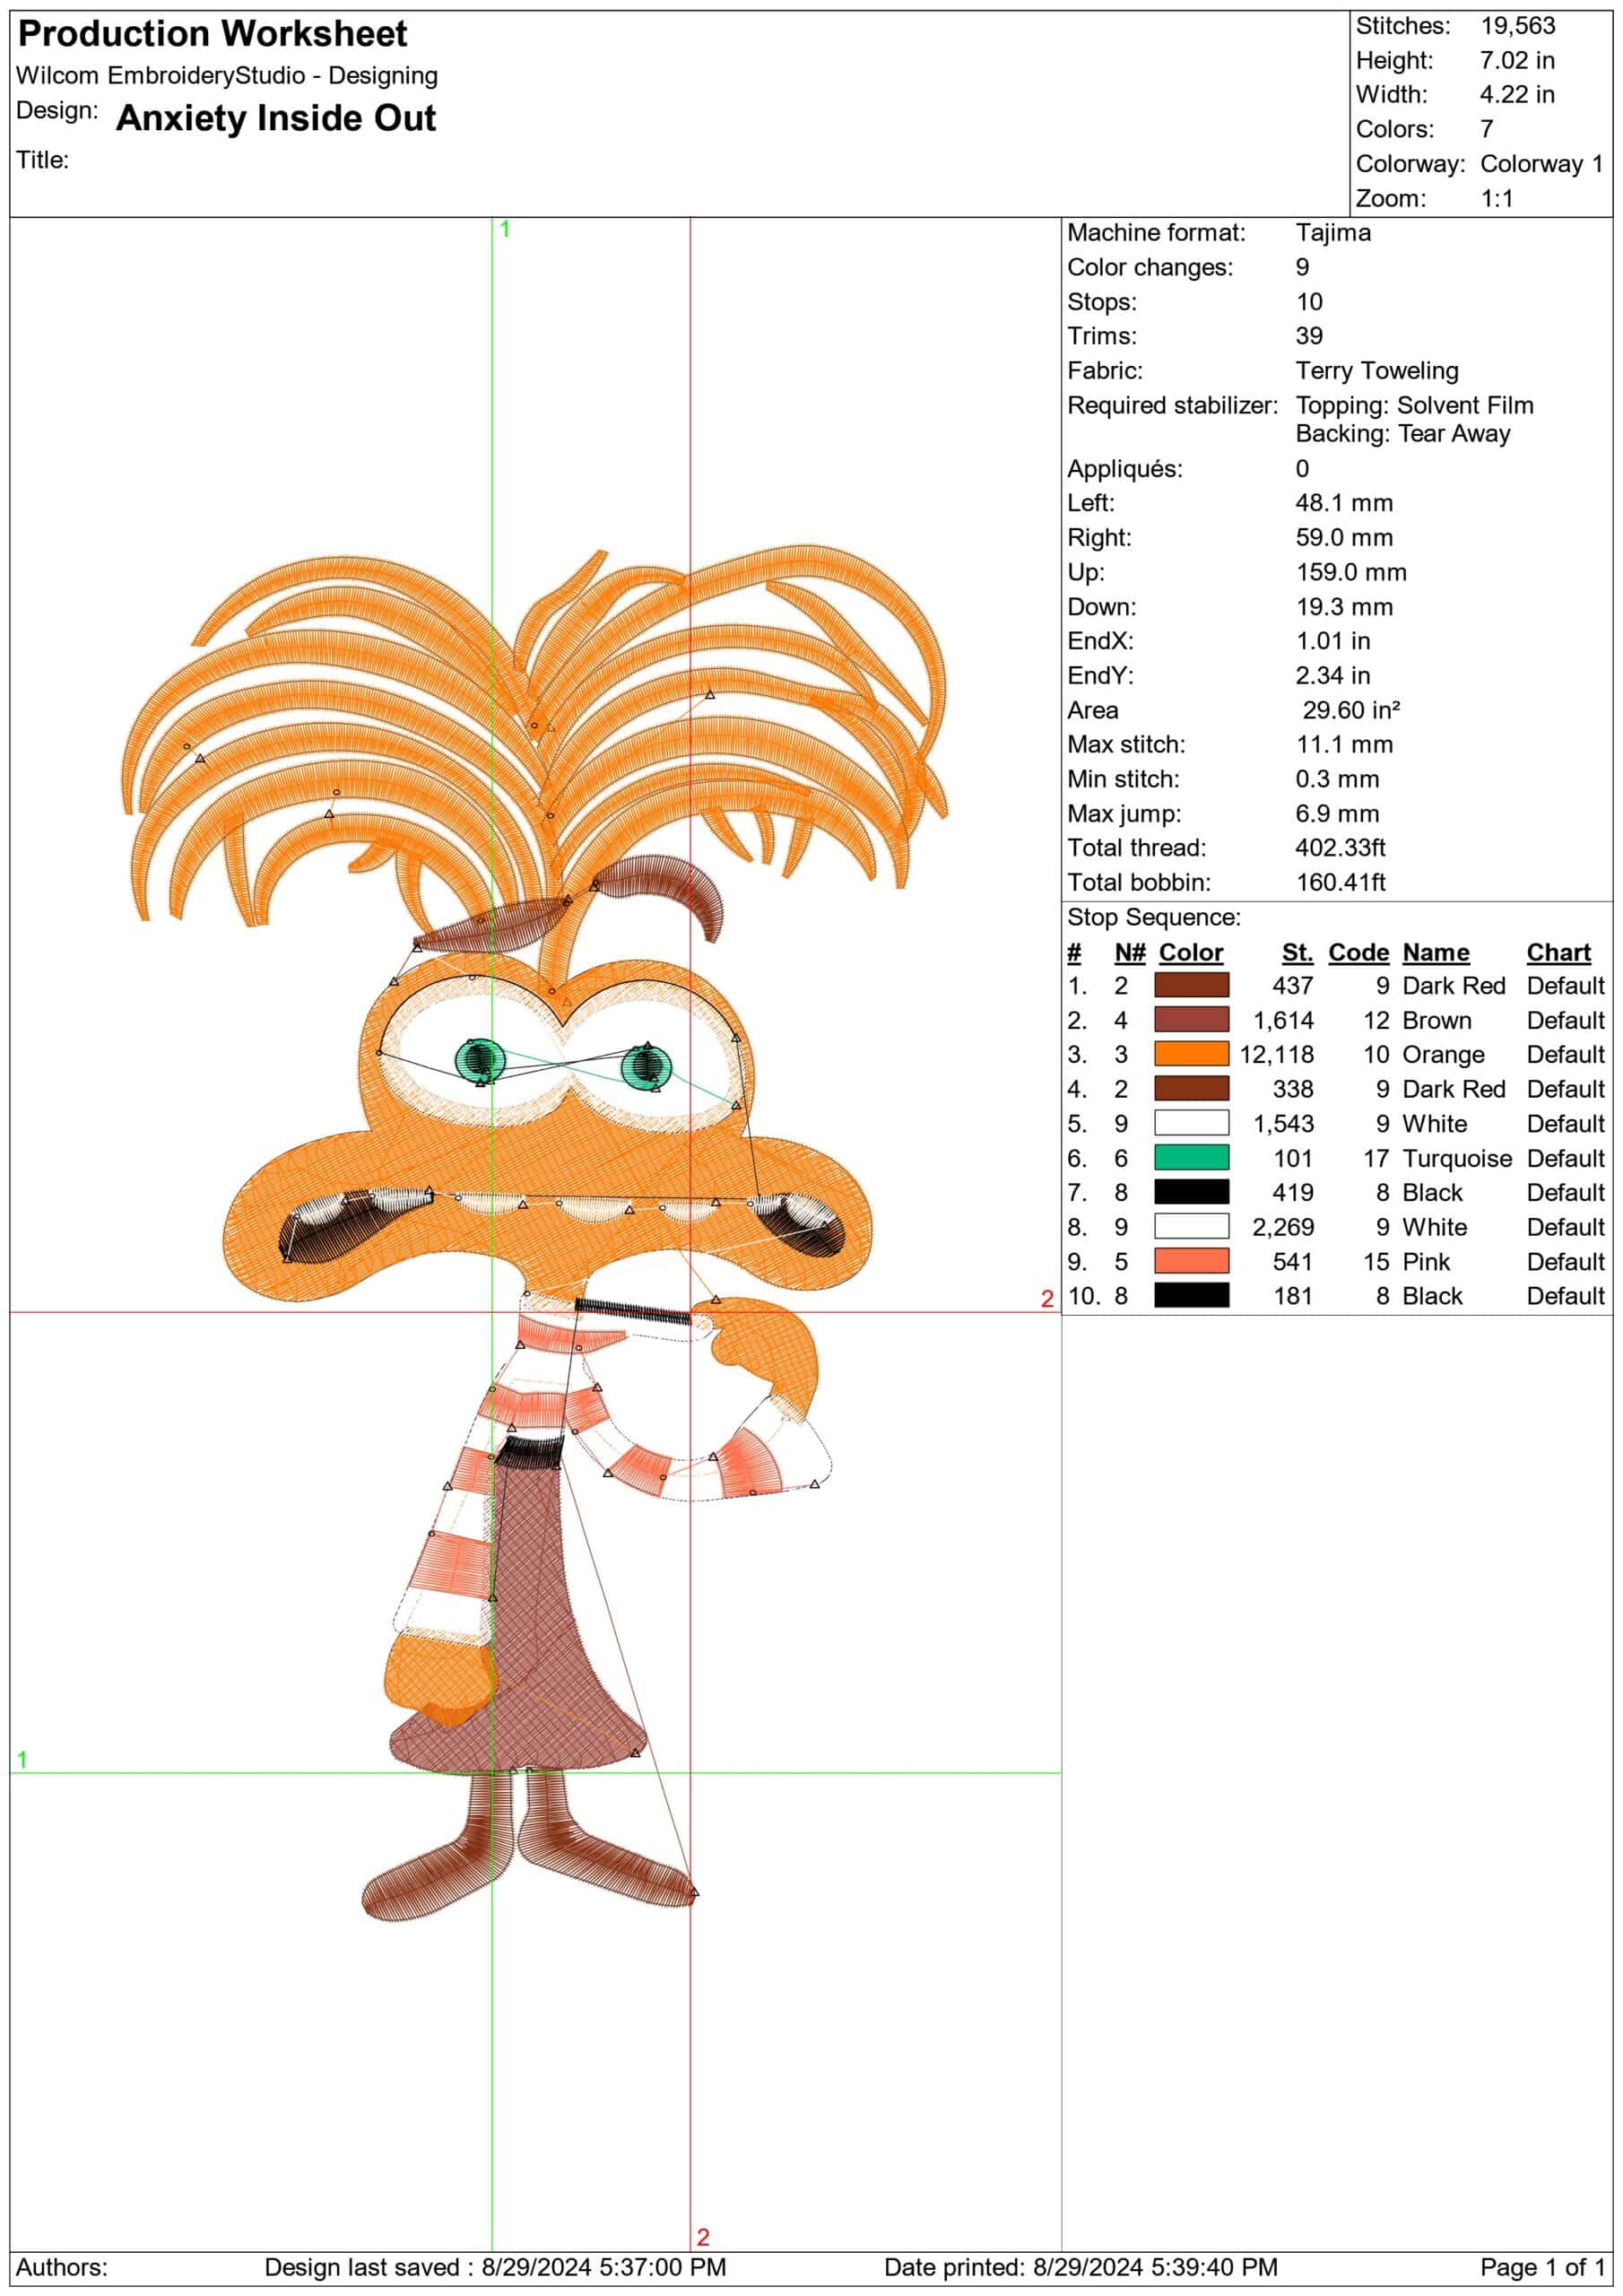The width and height of the screenshot is (1623, 2296).
Task: Click the 'Stops:' label
Action: [x=1101, y=302]
